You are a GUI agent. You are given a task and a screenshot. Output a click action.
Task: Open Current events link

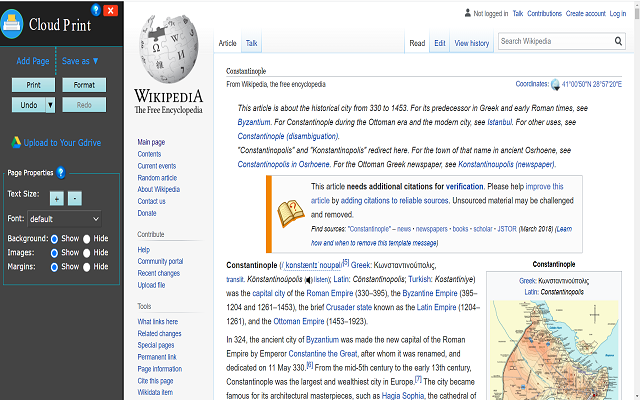(157, 166)
